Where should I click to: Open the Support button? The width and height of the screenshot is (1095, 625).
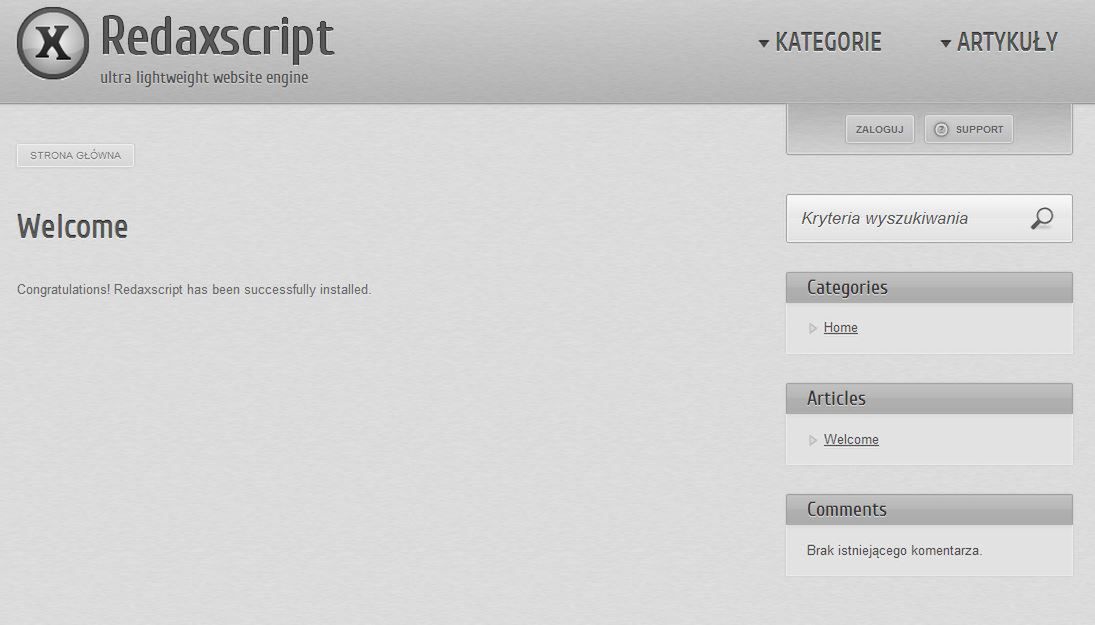969,129
